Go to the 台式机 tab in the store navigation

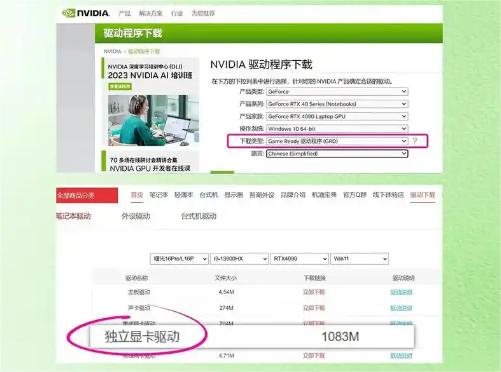point(209,195)
